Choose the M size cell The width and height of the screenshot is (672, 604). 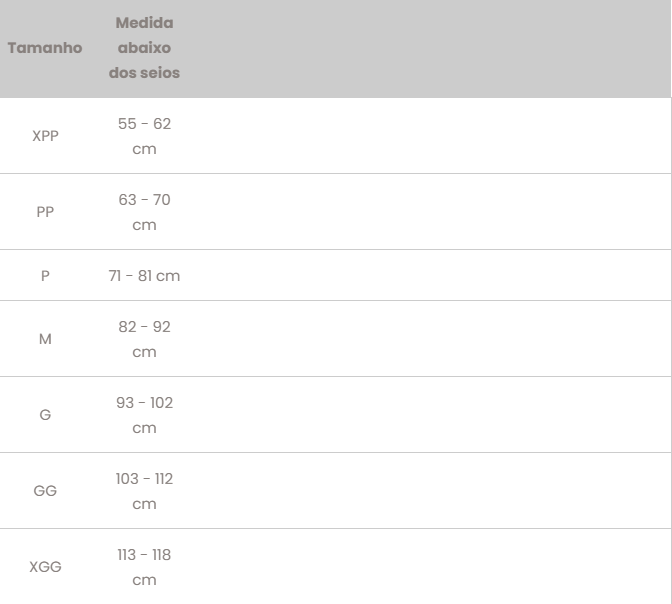point(45,339)
